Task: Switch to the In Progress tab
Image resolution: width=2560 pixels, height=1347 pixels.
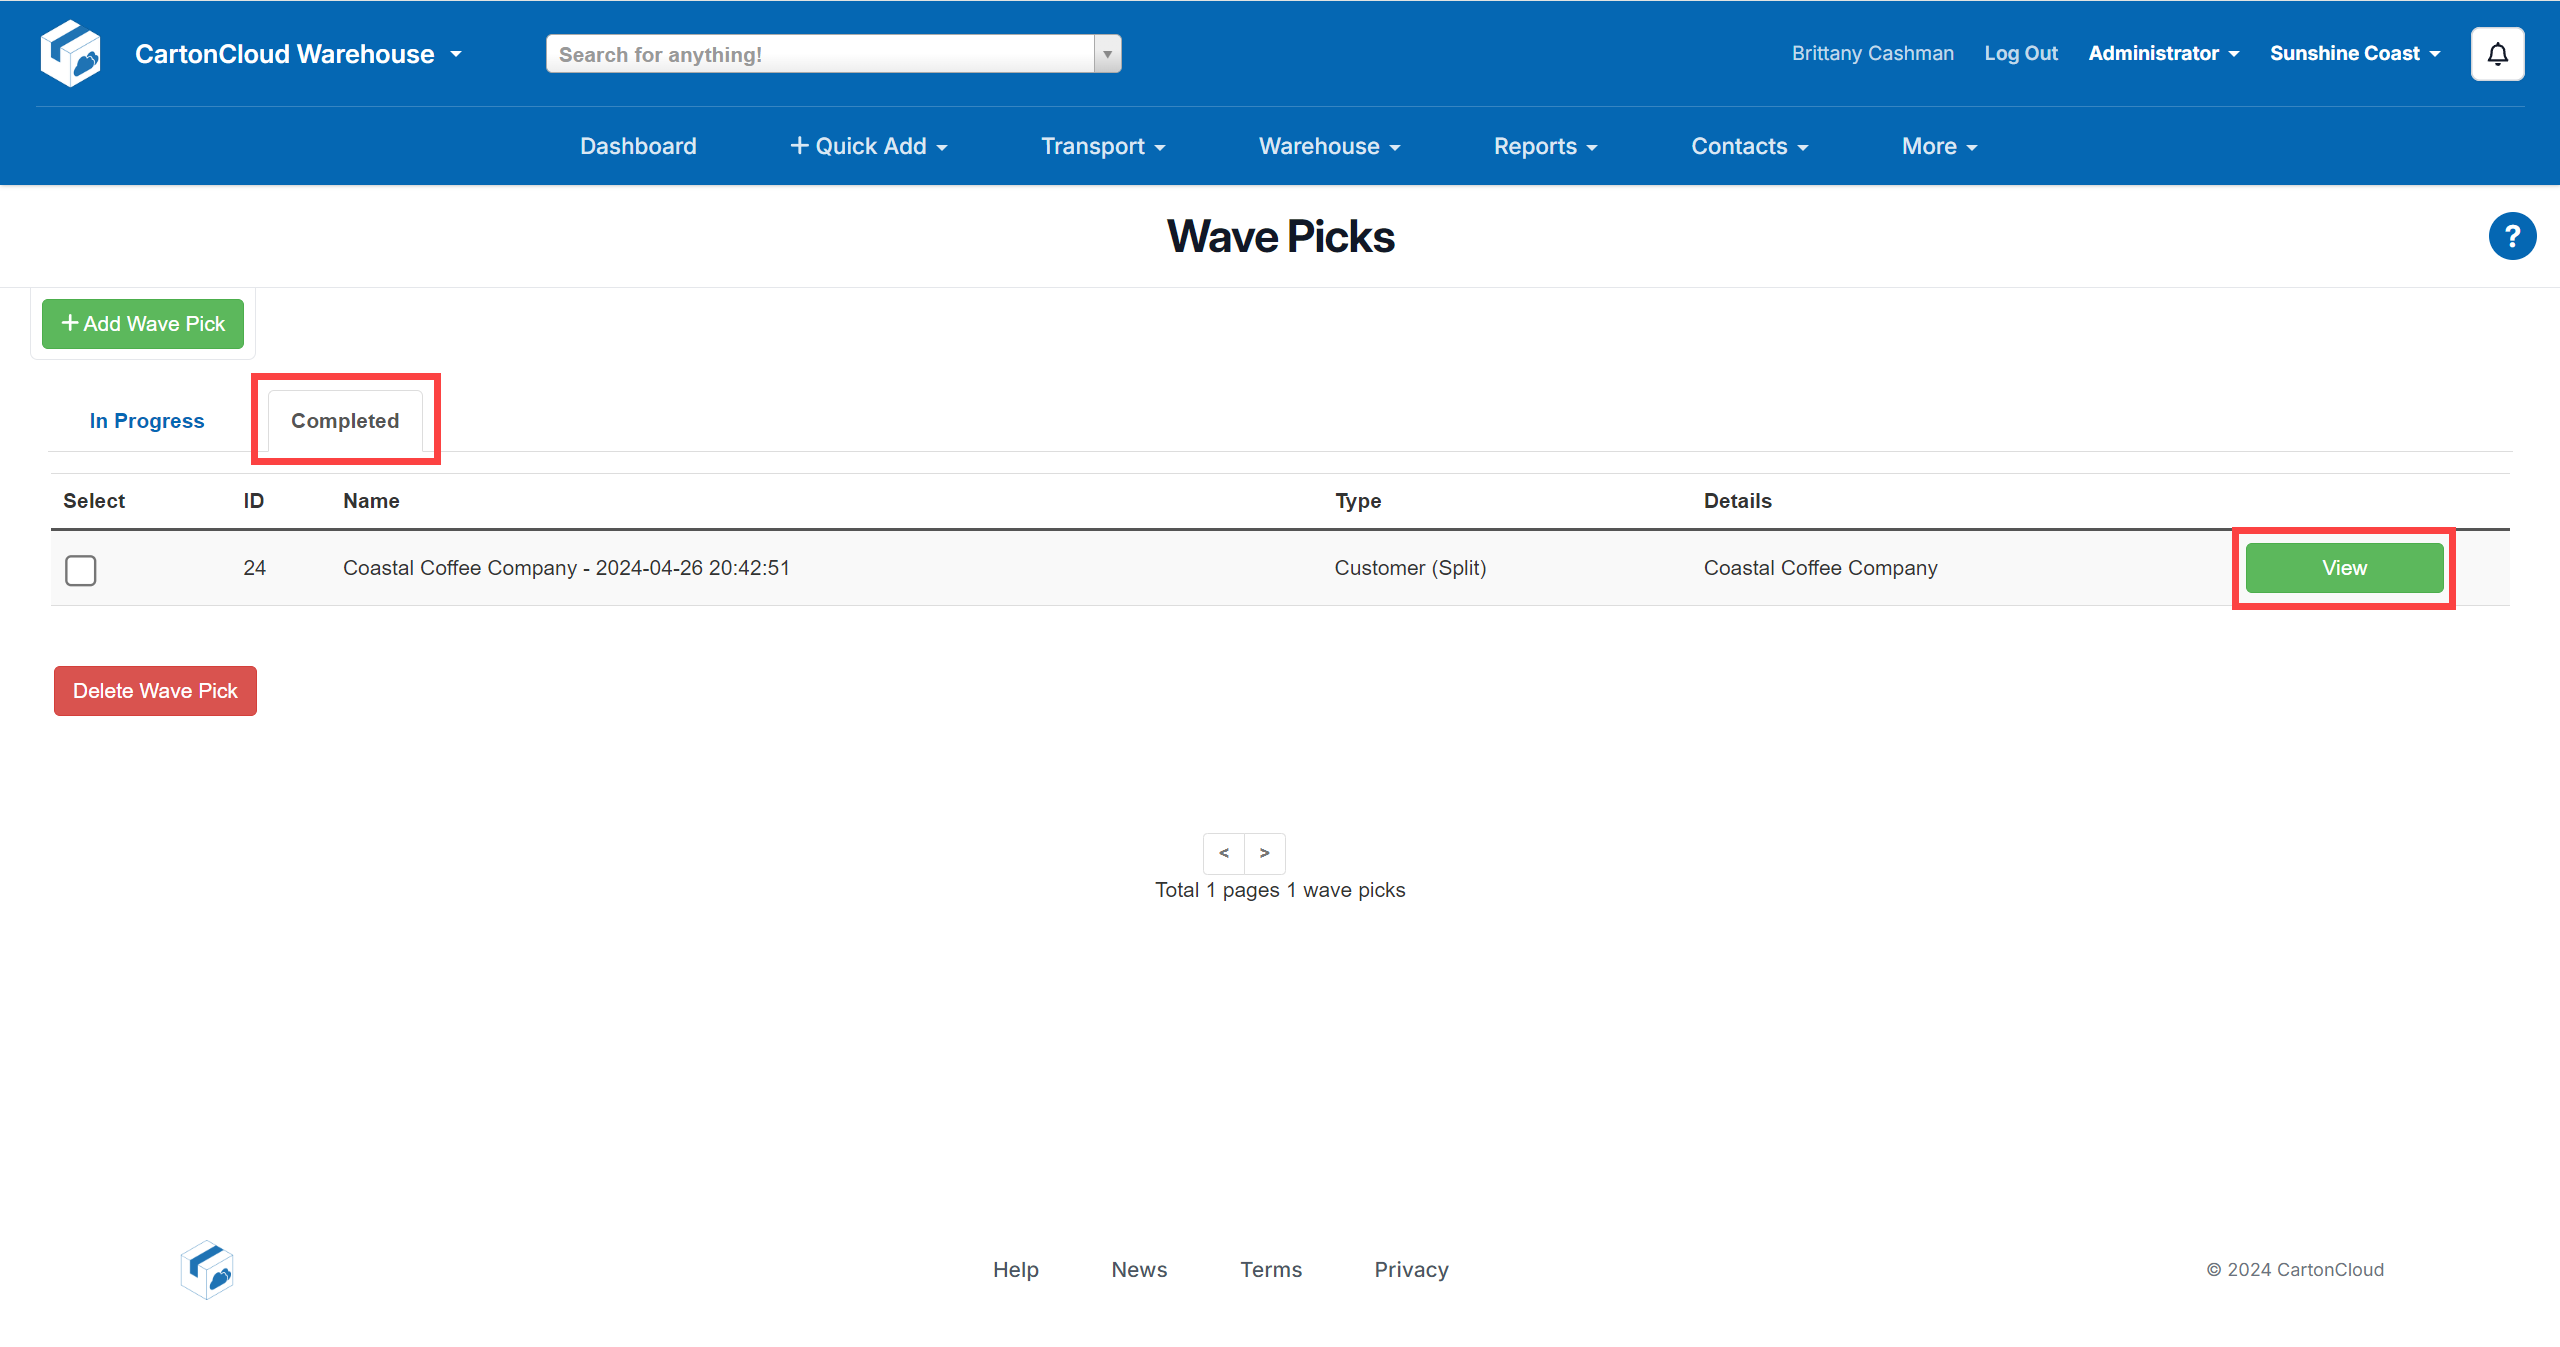Action: click(x=147, y=421)
